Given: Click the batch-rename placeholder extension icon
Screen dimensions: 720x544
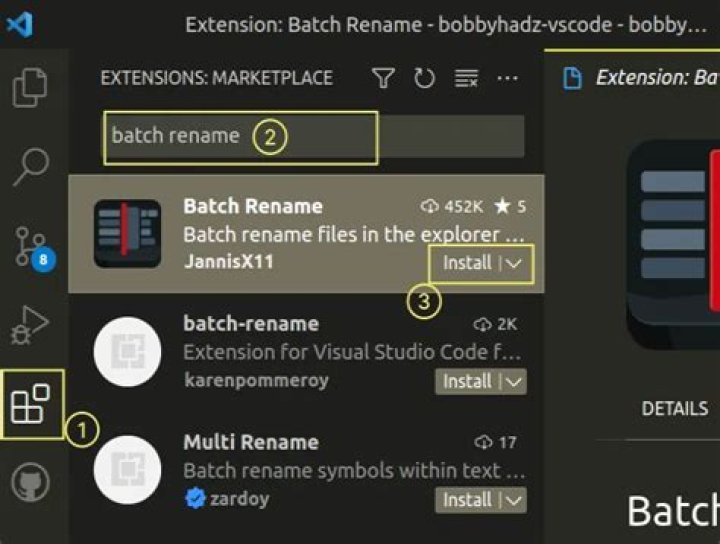Looking at the screenshot, I should 127,352.
